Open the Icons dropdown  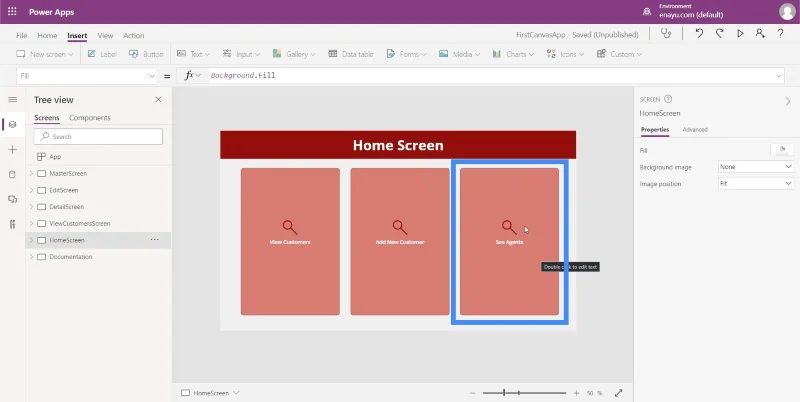point(565,54)
